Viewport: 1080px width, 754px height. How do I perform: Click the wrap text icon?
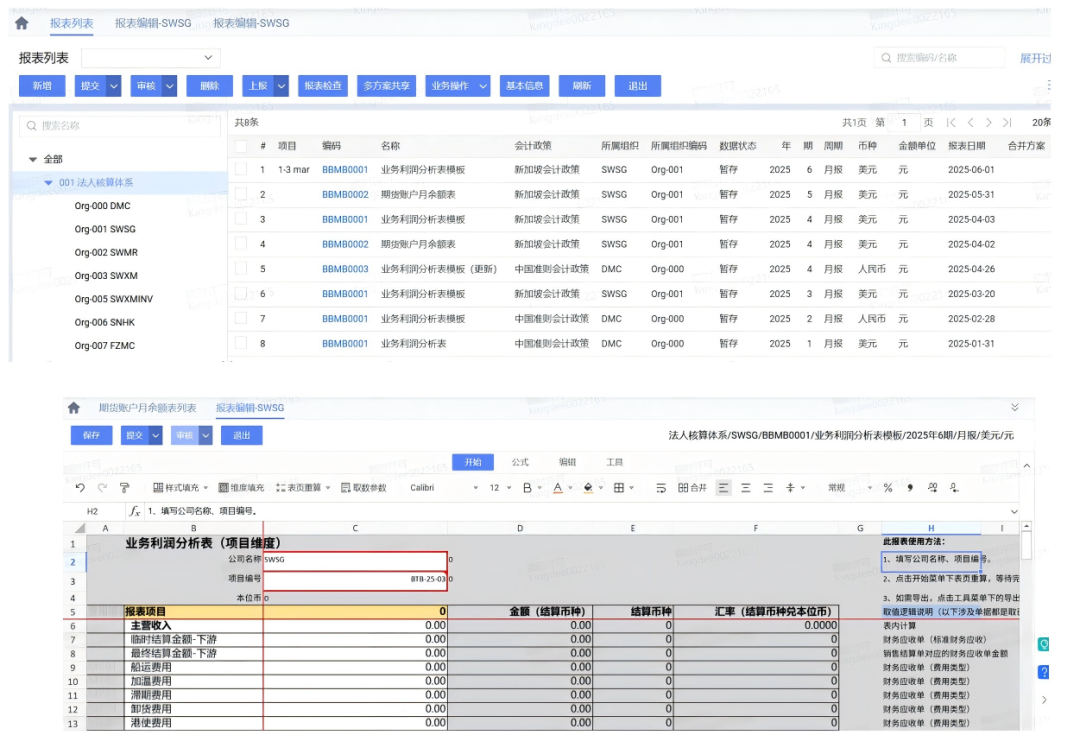coord(661,488)
